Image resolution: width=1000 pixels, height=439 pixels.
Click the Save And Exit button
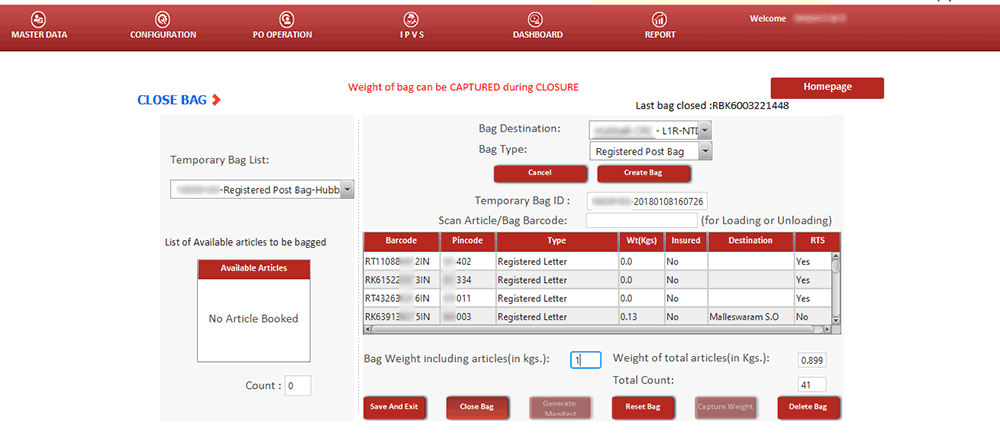[393, 408]
